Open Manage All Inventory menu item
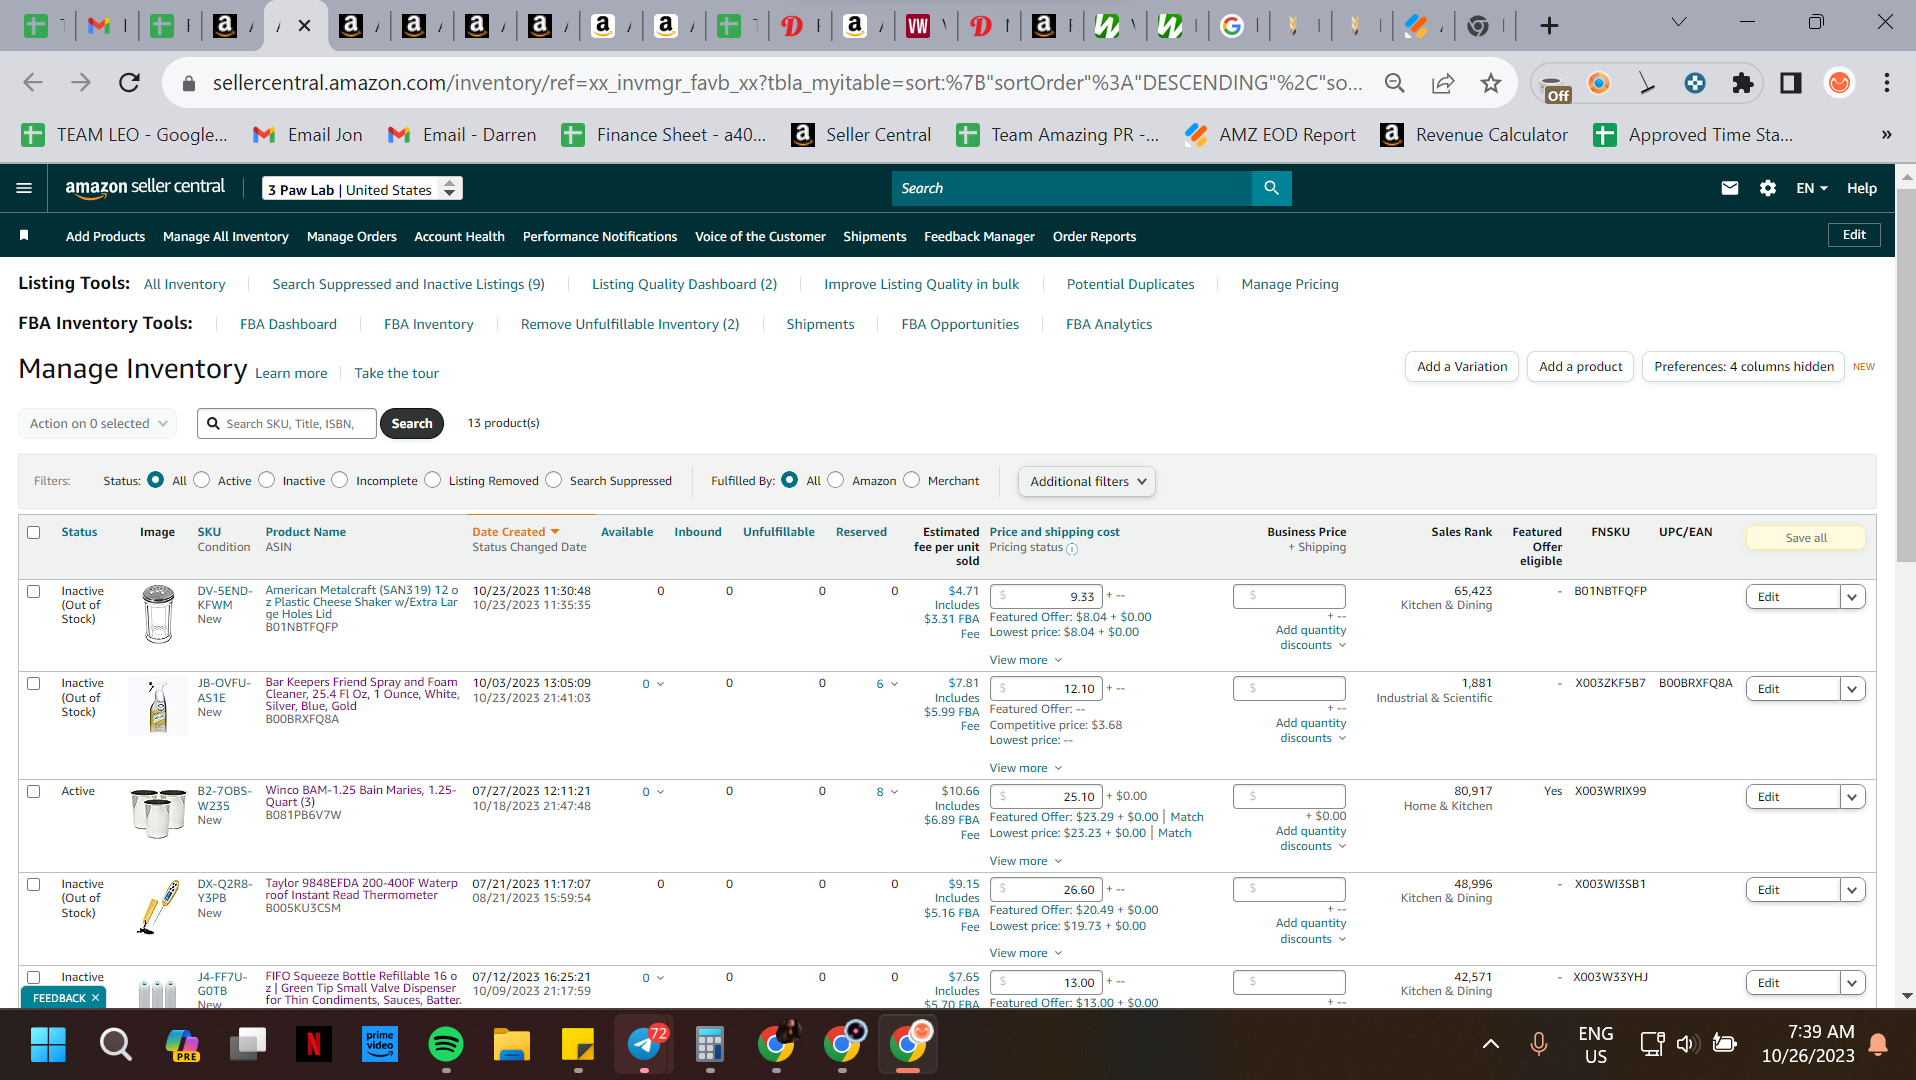1916x1080 pixels. point(226,236)
